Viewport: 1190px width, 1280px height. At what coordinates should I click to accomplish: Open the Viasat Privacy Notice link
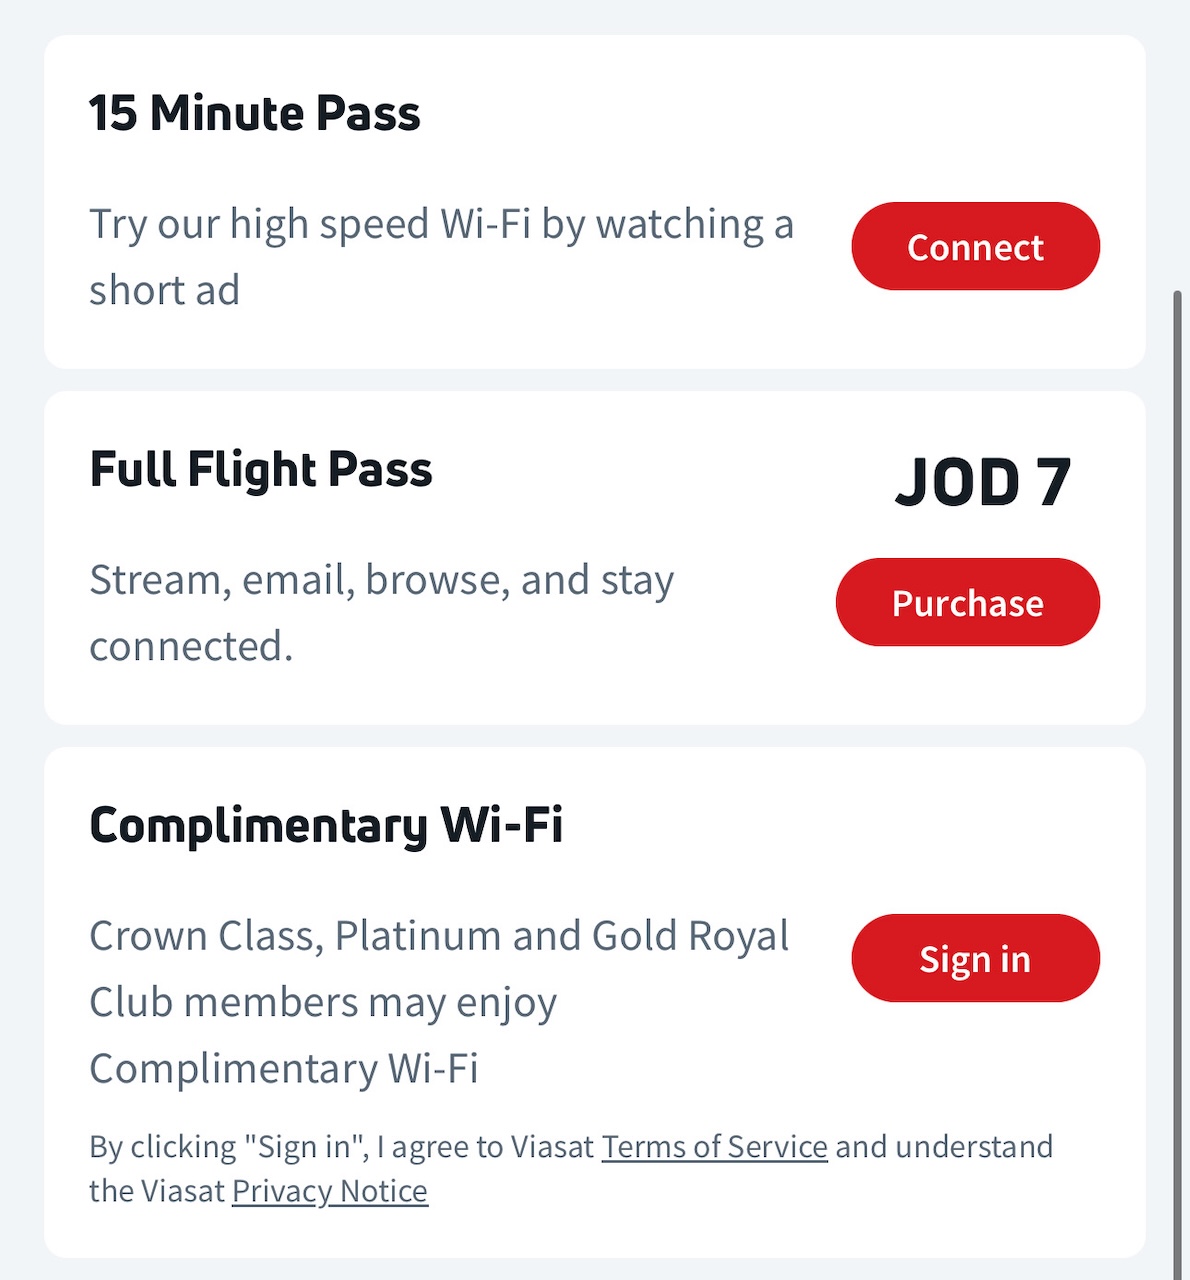(x=329, y=1191)
